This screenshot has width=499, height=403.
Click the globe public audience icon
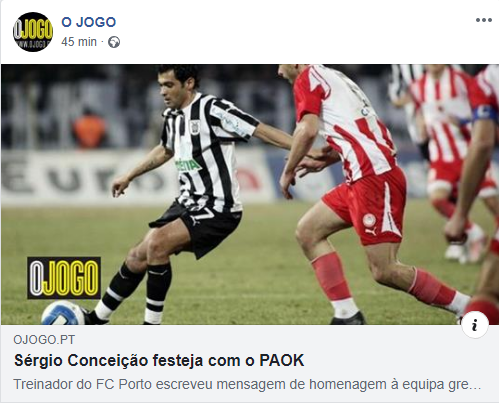(x=114, y=42)
